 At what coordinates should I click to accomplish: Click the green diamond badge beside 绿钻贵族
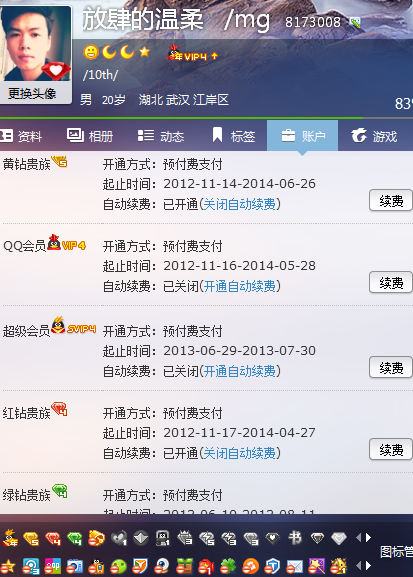point(59,491)
